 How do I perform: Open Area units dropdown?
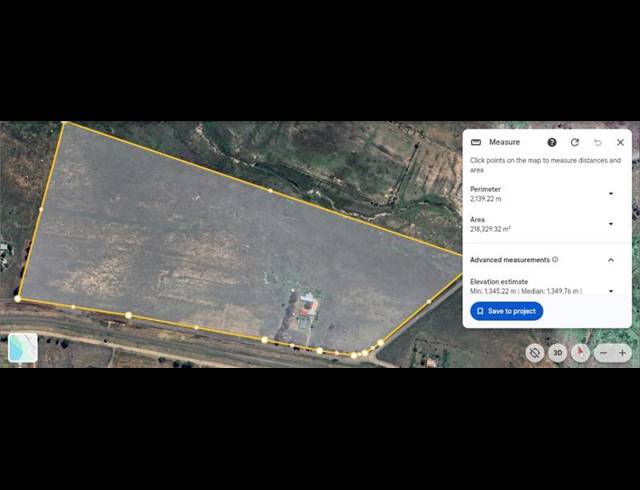click(x=611, y=224)
